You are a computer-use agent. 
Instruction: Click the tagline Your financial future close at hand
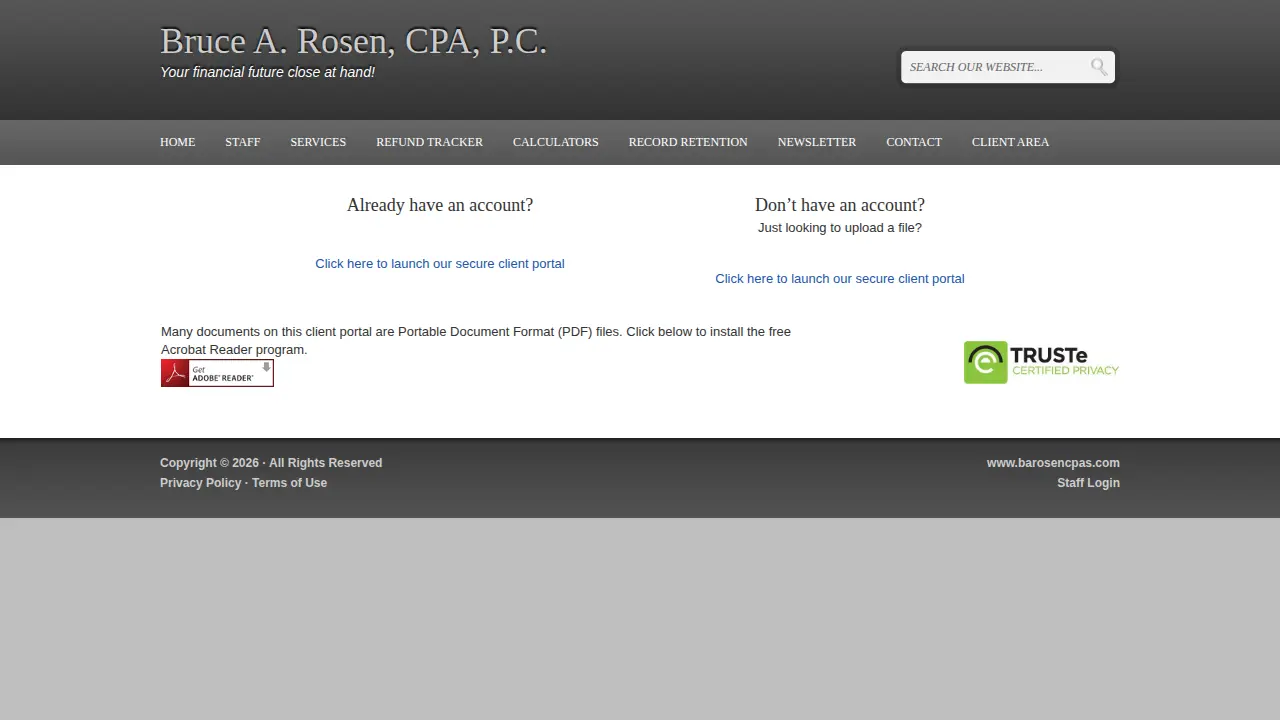pyautogui.click(x=267, y=72)
